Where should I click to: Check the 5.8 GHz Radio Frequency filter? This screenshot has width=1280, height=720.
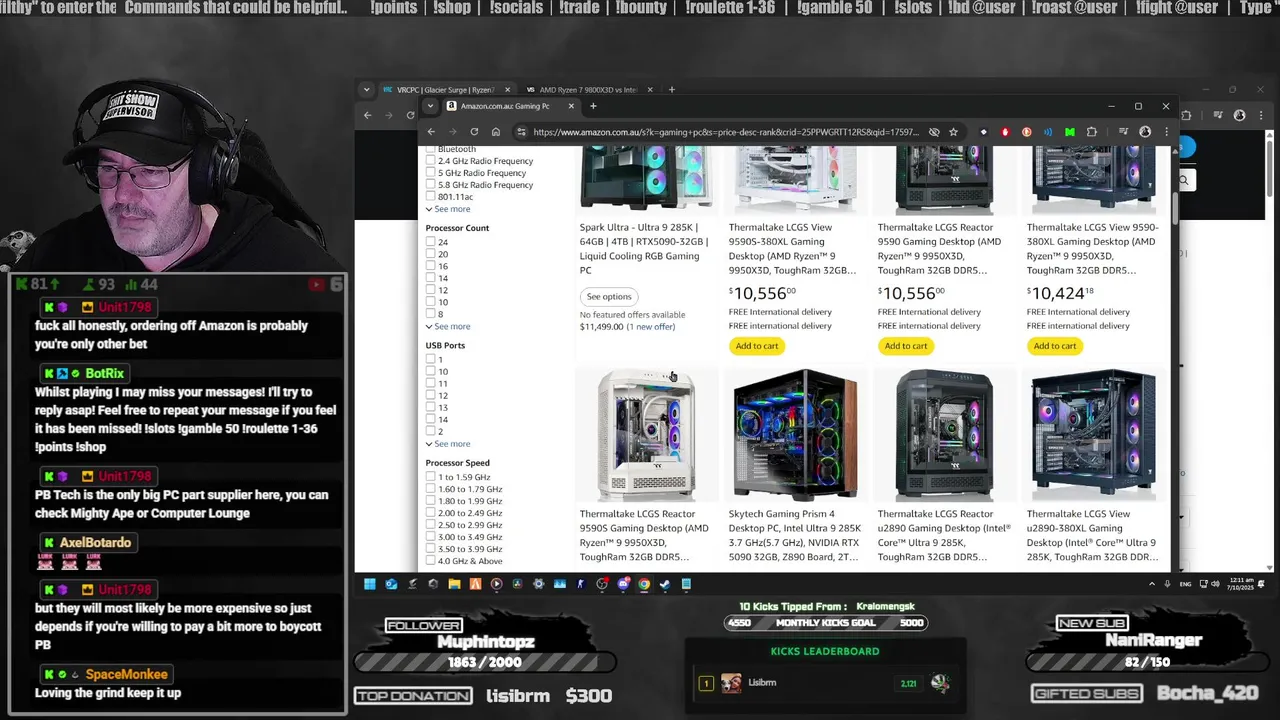pyautogui.click(x=431, y=185)
